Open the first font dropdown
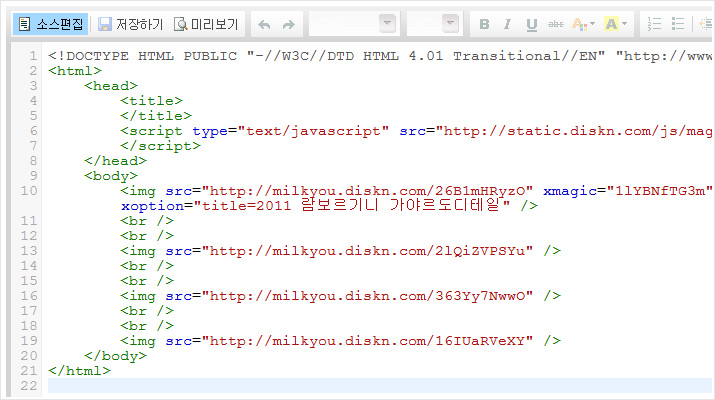Image resolution: width=715 pixels, height=400 pixels. [x=352, y=23]
